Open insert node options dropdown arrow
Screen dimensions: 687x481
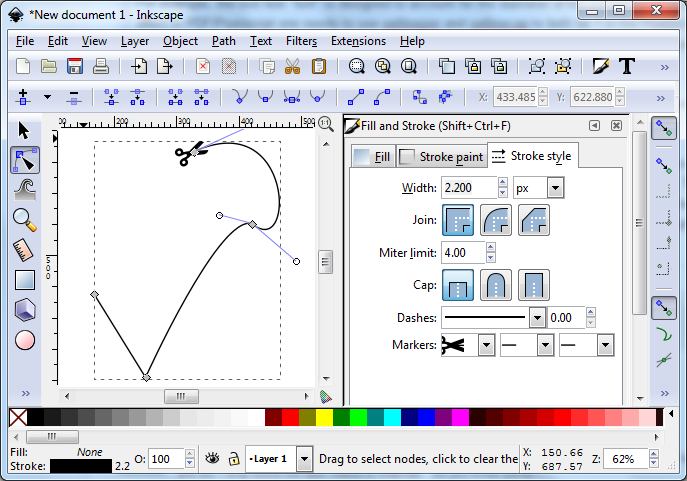coord(47,97)
